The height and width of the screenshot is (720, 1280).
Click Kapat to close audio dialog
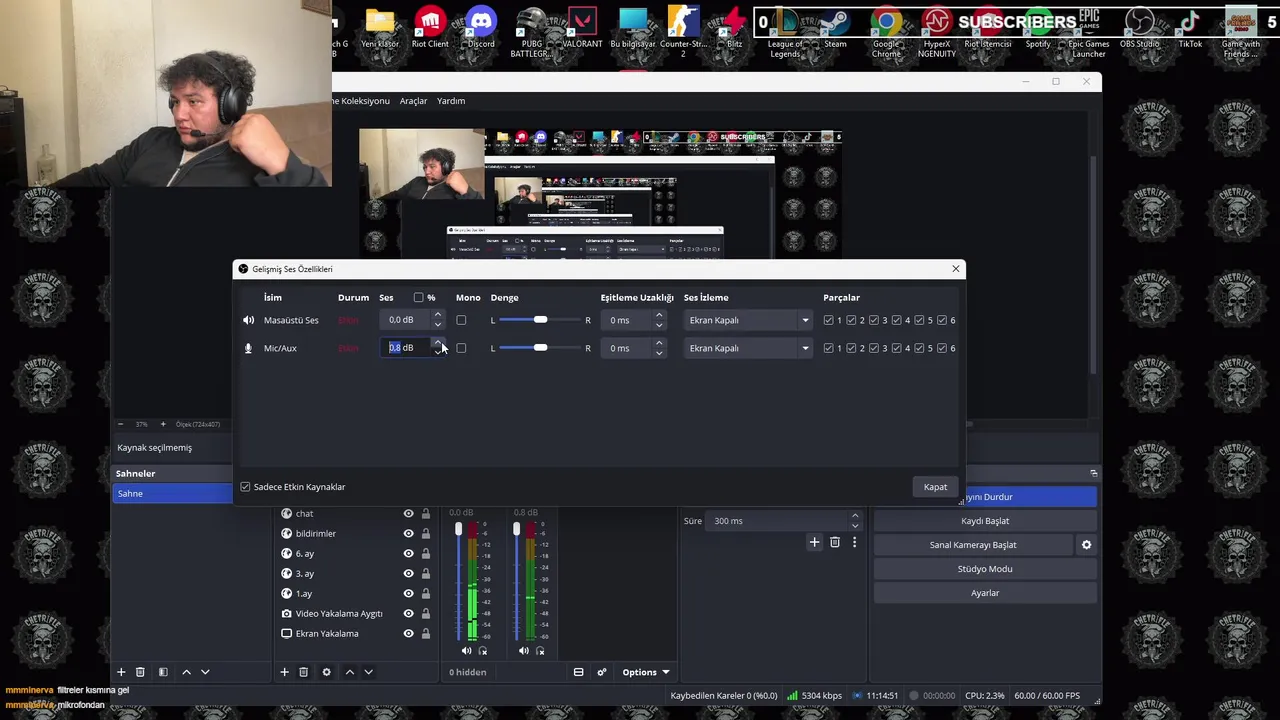[x=935, y=487]
